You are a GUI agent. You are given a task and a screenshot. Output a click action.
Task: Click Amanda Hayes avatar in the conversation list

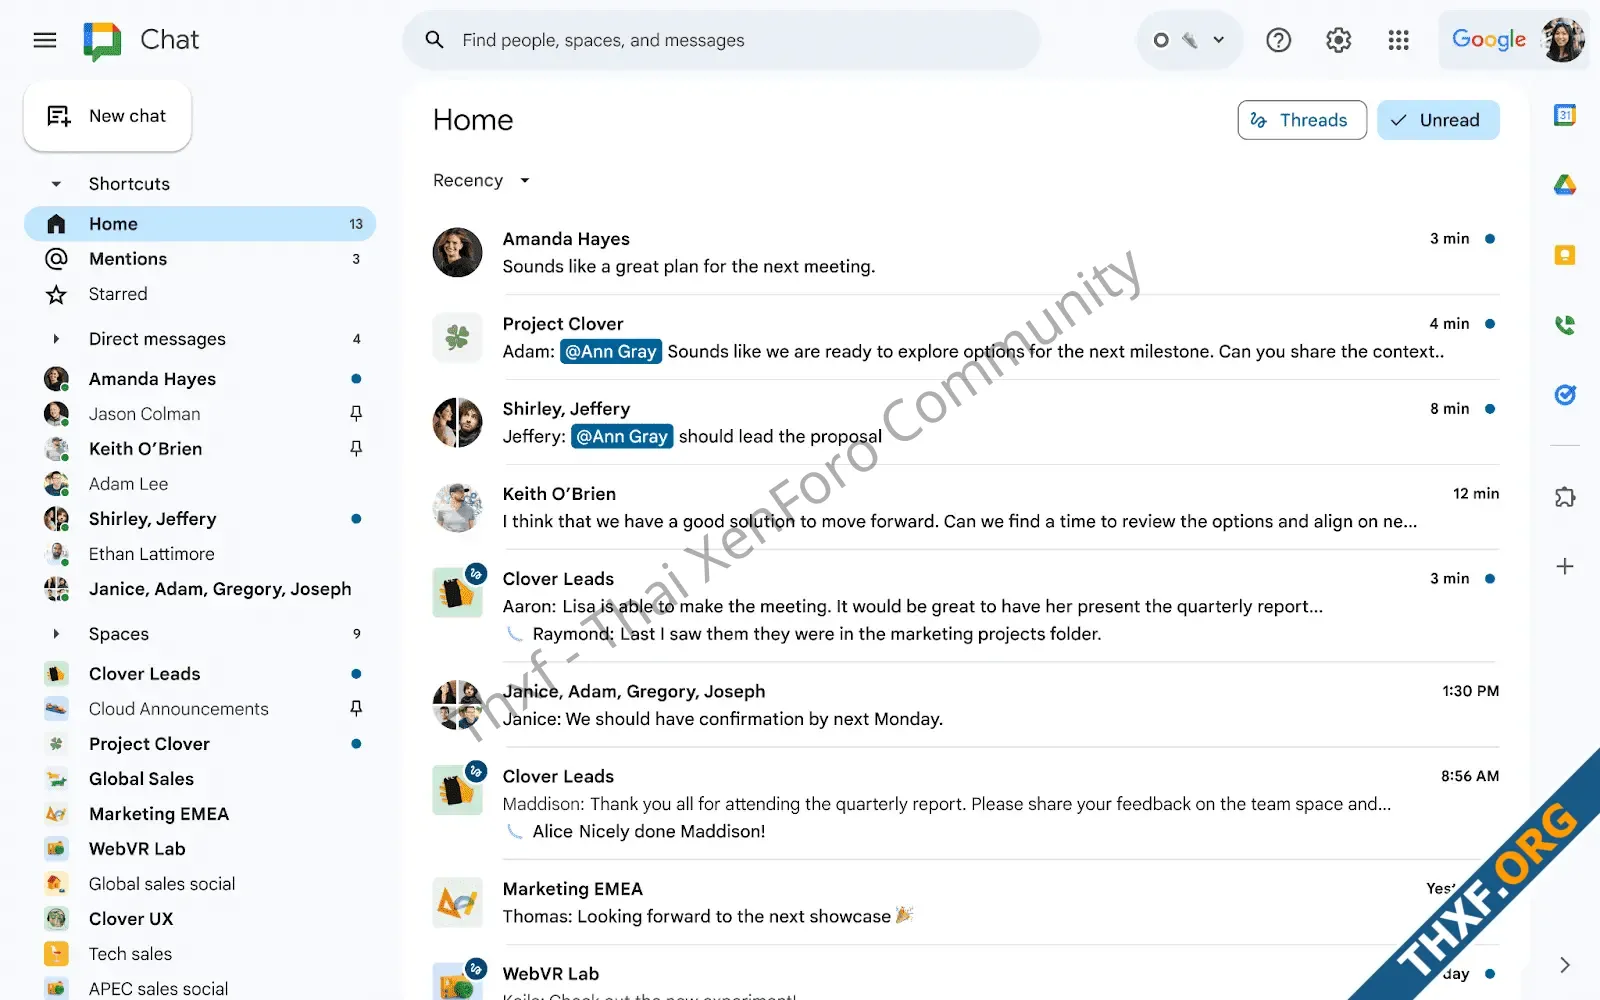[457, 252]
